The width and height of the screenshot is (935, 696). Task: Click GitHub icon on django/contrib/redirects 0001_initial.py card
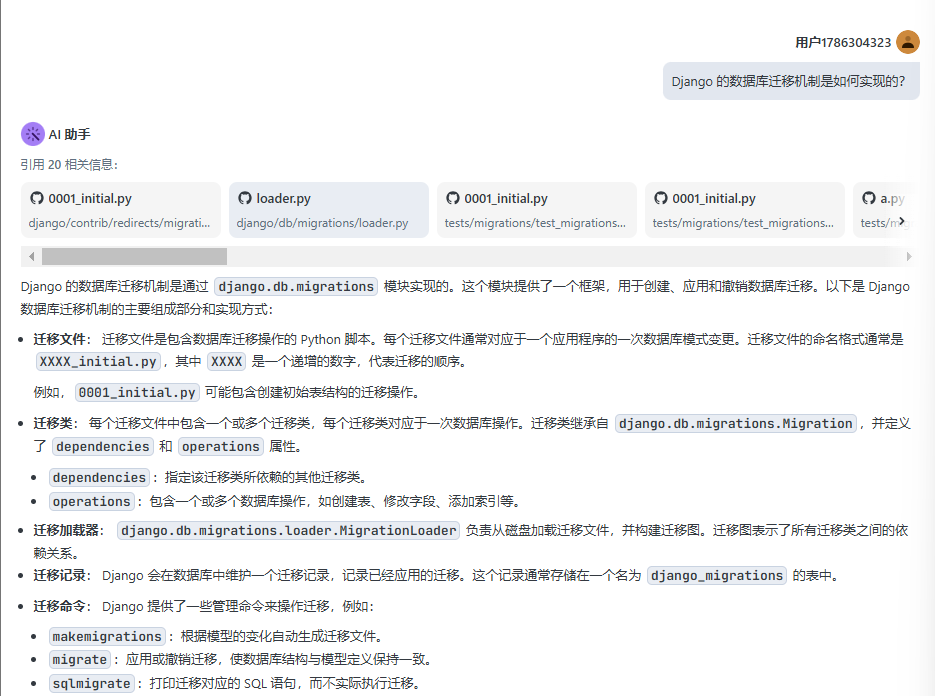pos(37,198)
